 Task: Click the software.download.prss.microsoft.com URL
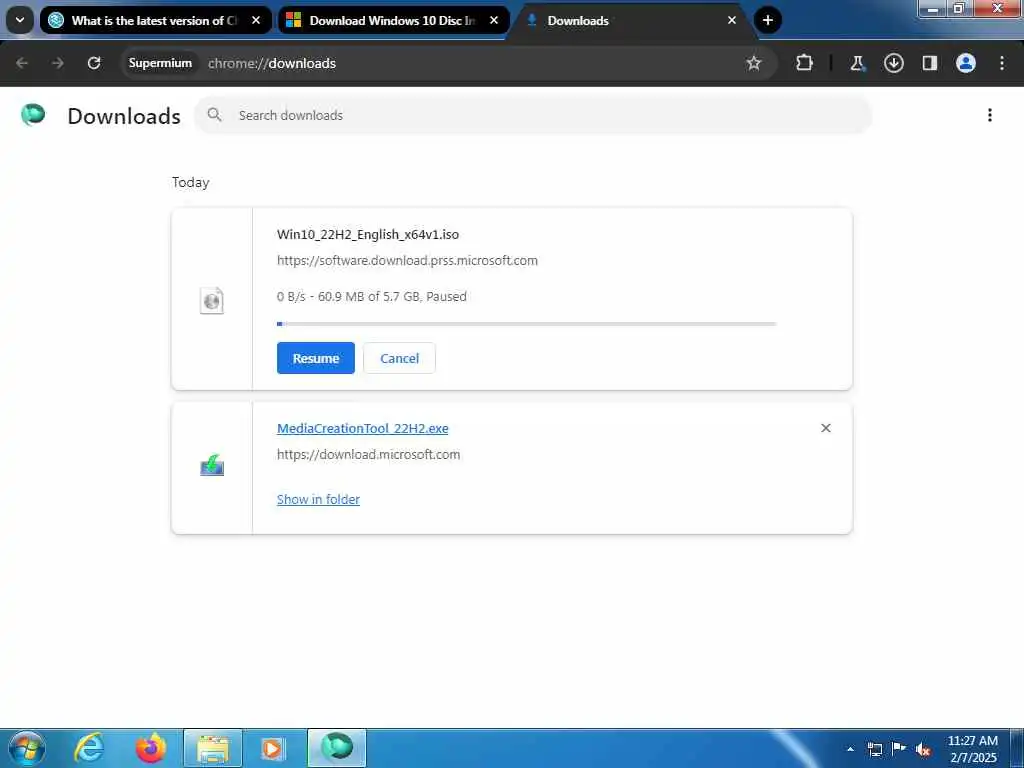pos(408,261)
